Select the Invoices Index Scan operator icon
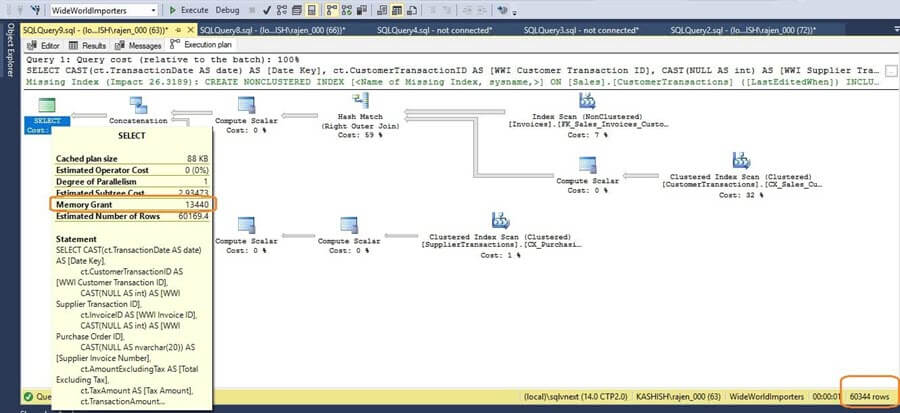The height and width of the screenshot is (413, 900). click(586, 101)
